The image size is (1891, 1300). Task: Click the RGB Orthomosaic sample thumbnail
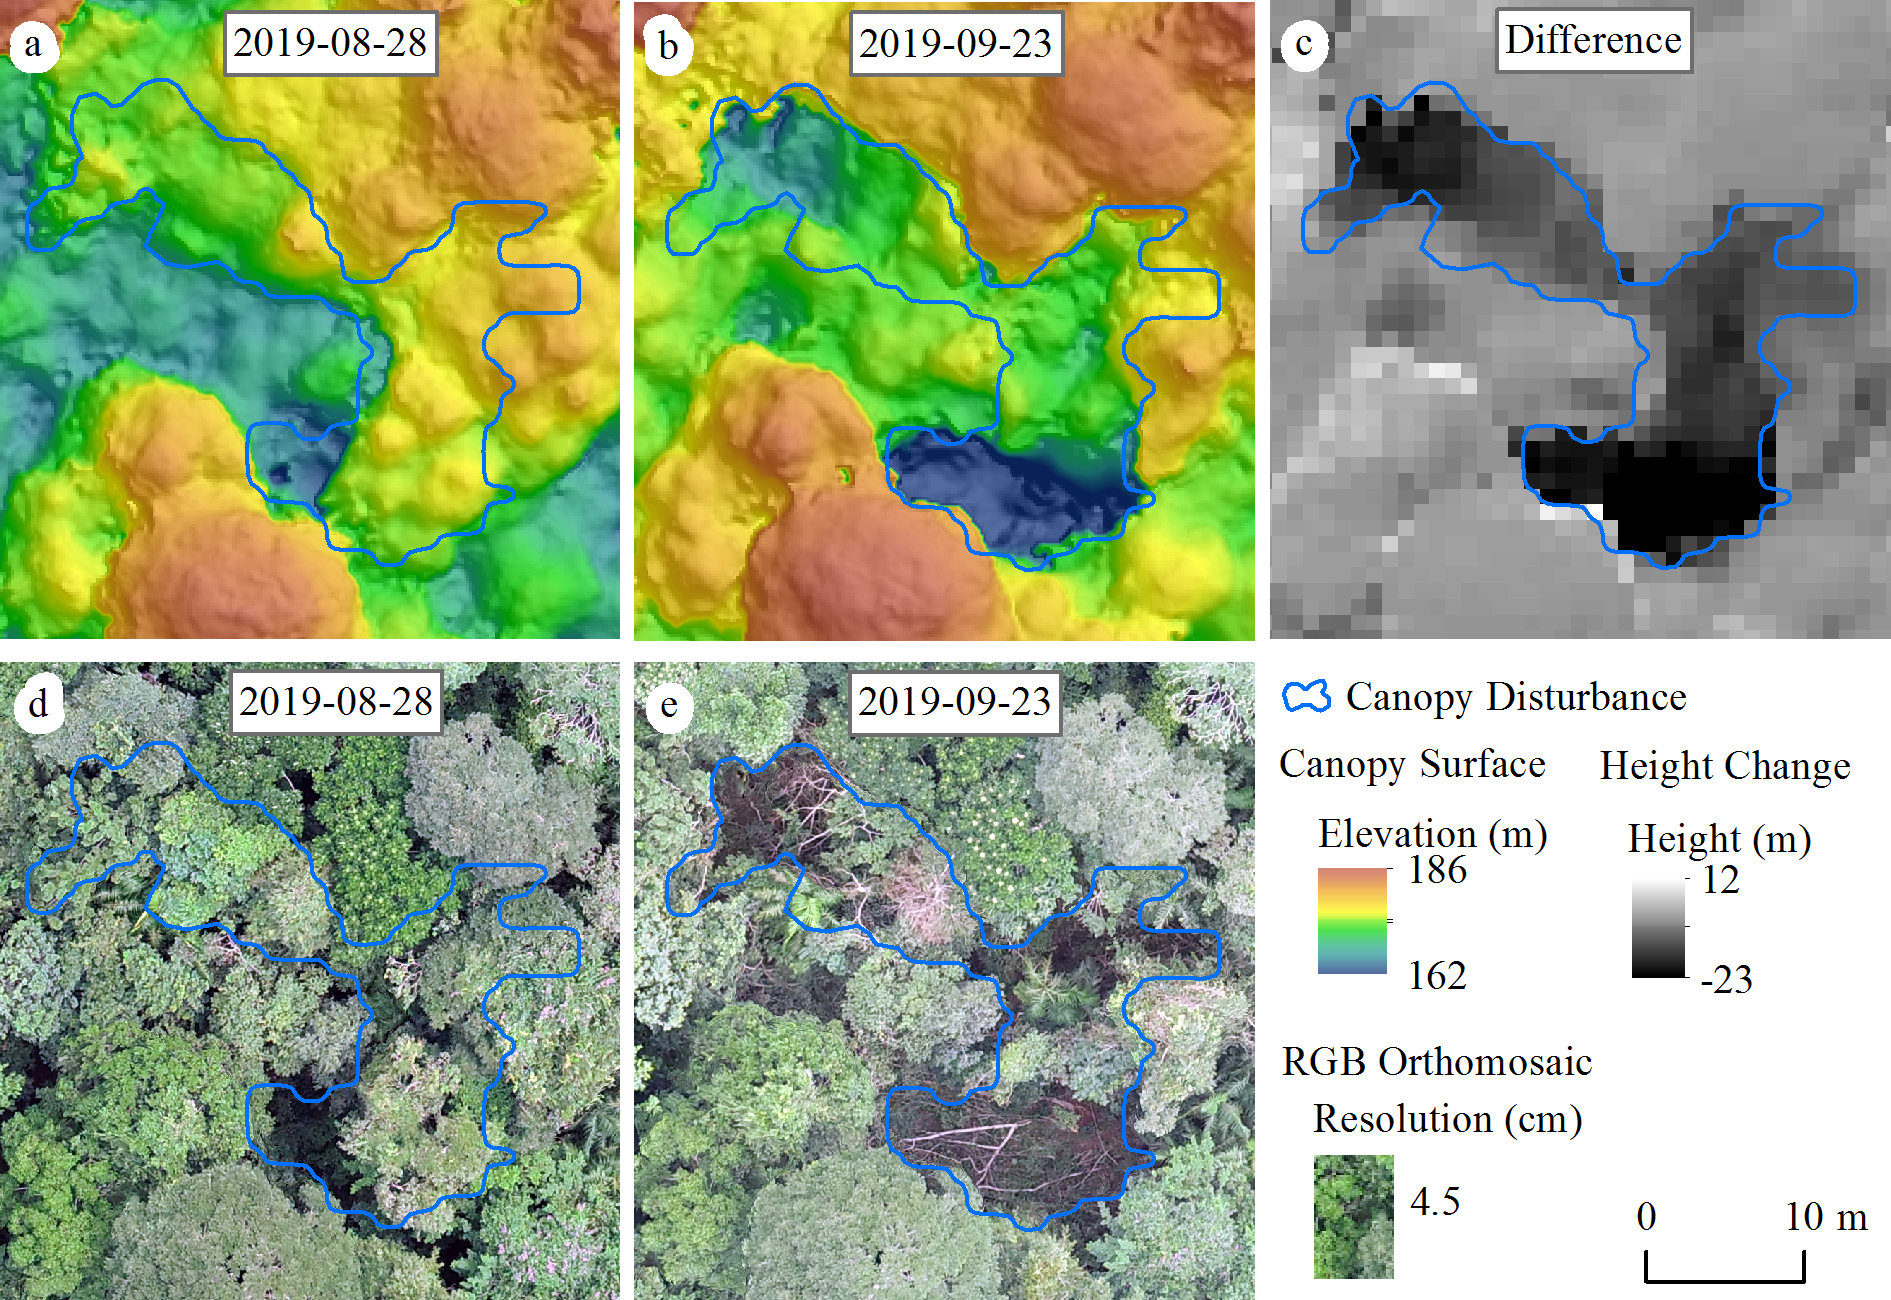(x=1353, y=1216)
